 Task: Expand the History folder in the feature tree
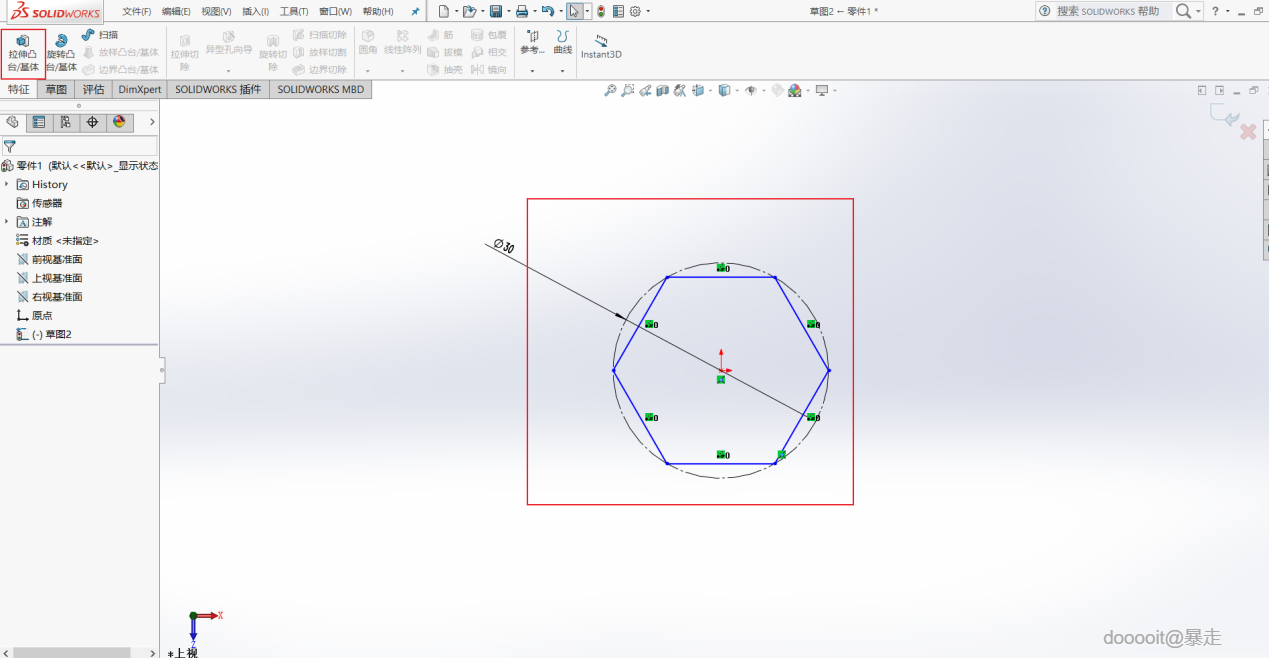click(7, 185)
